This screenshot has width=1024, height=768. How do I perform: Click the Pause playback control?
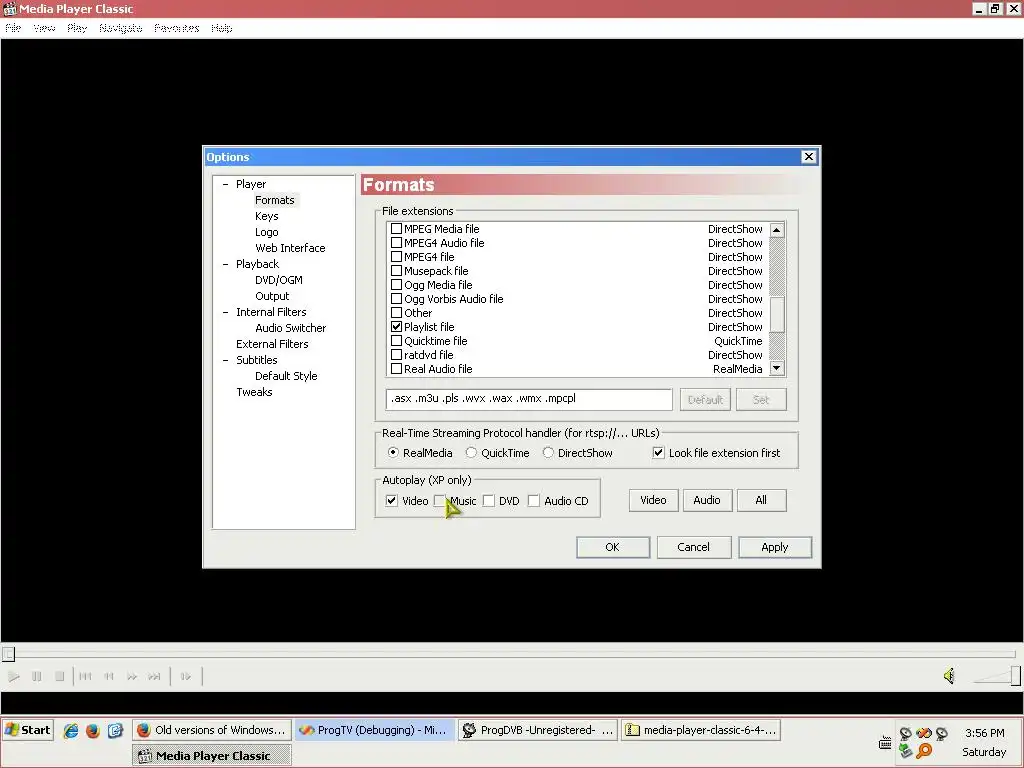(37, 677)
